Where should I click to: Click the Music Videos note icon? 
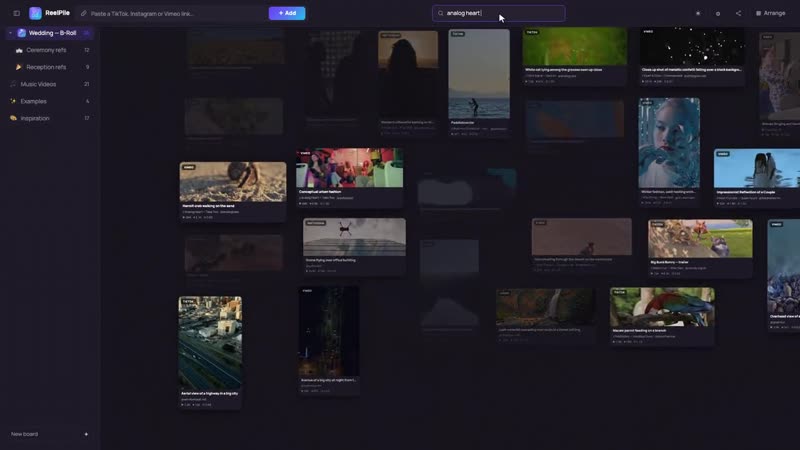coord(13,84)
